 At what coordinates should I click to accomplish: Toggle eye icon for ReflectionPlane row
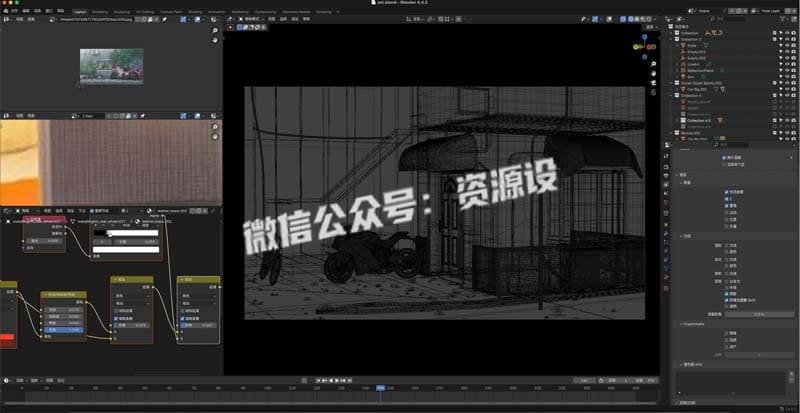coord(787,70)
